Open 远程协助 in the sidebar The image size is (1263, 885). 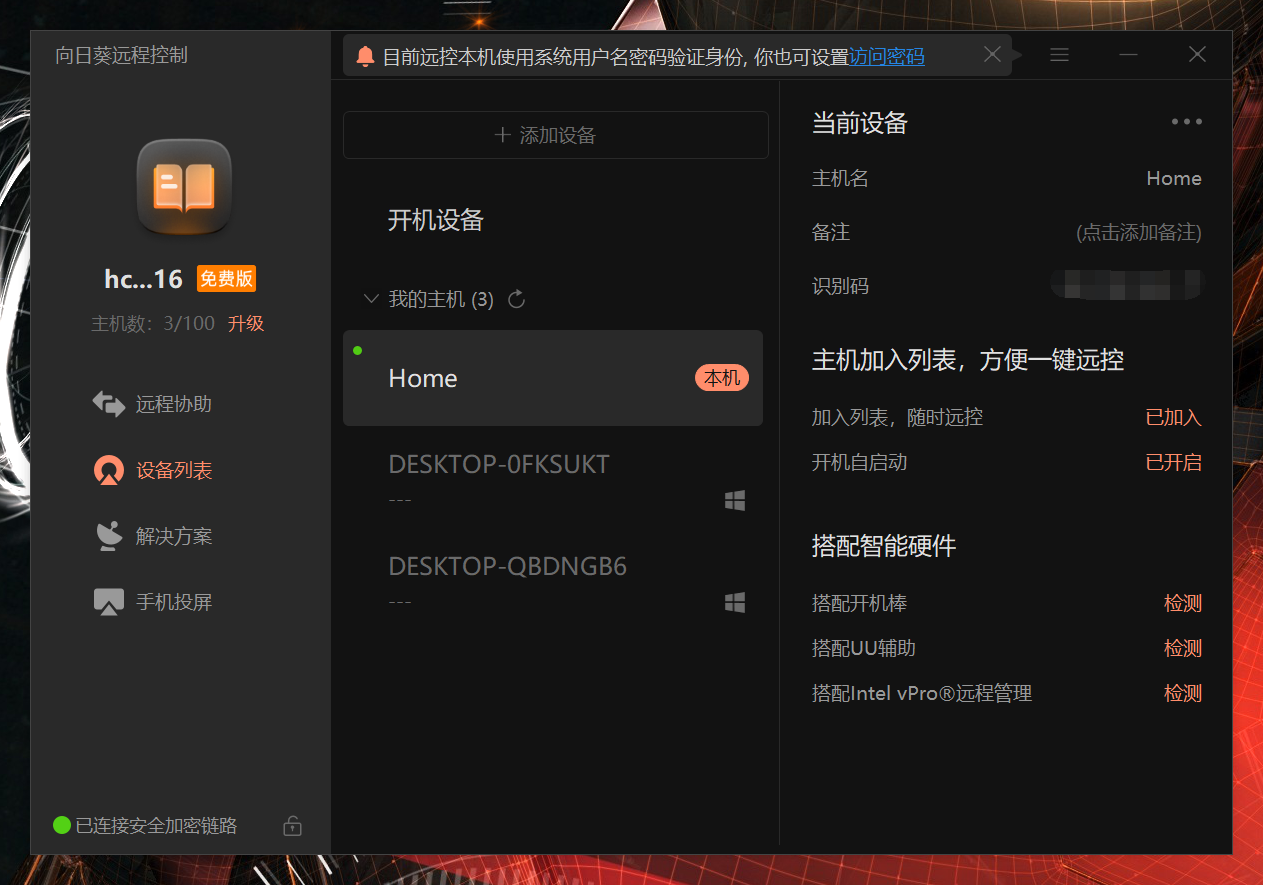[x=174, y=405]
